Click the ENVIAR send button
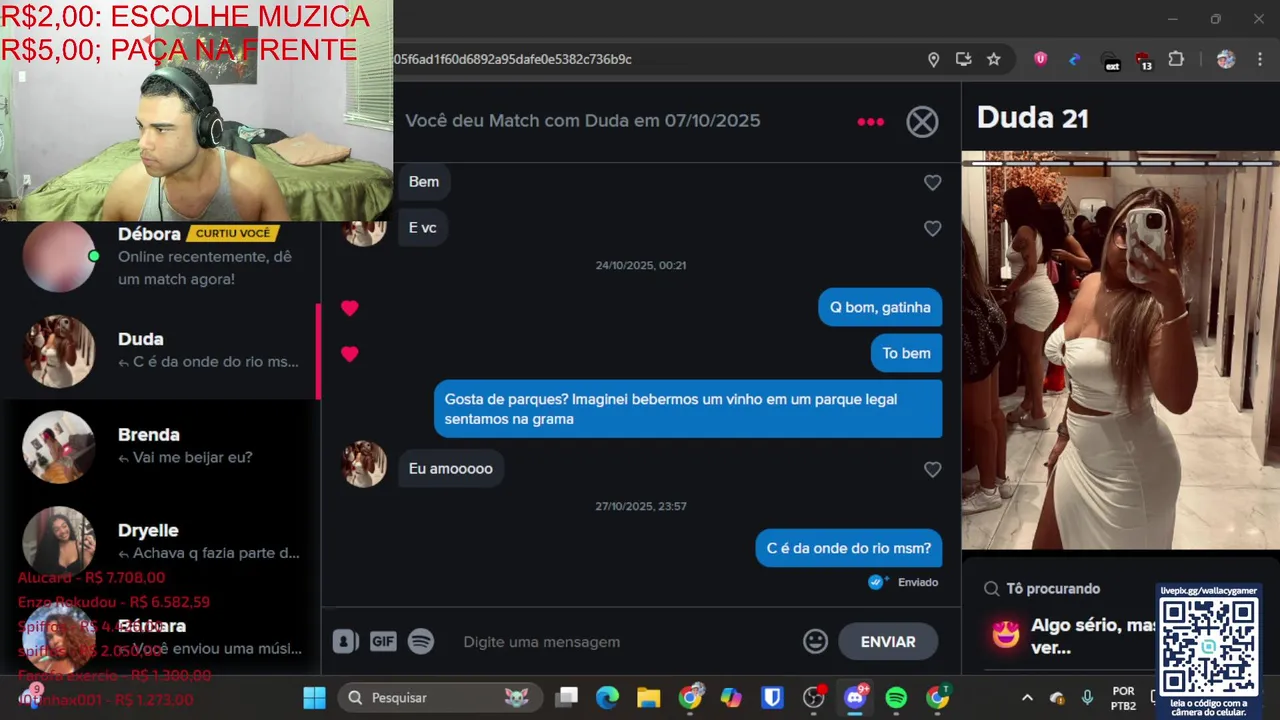The image size is (1280, 720). (x=888, y=642)
